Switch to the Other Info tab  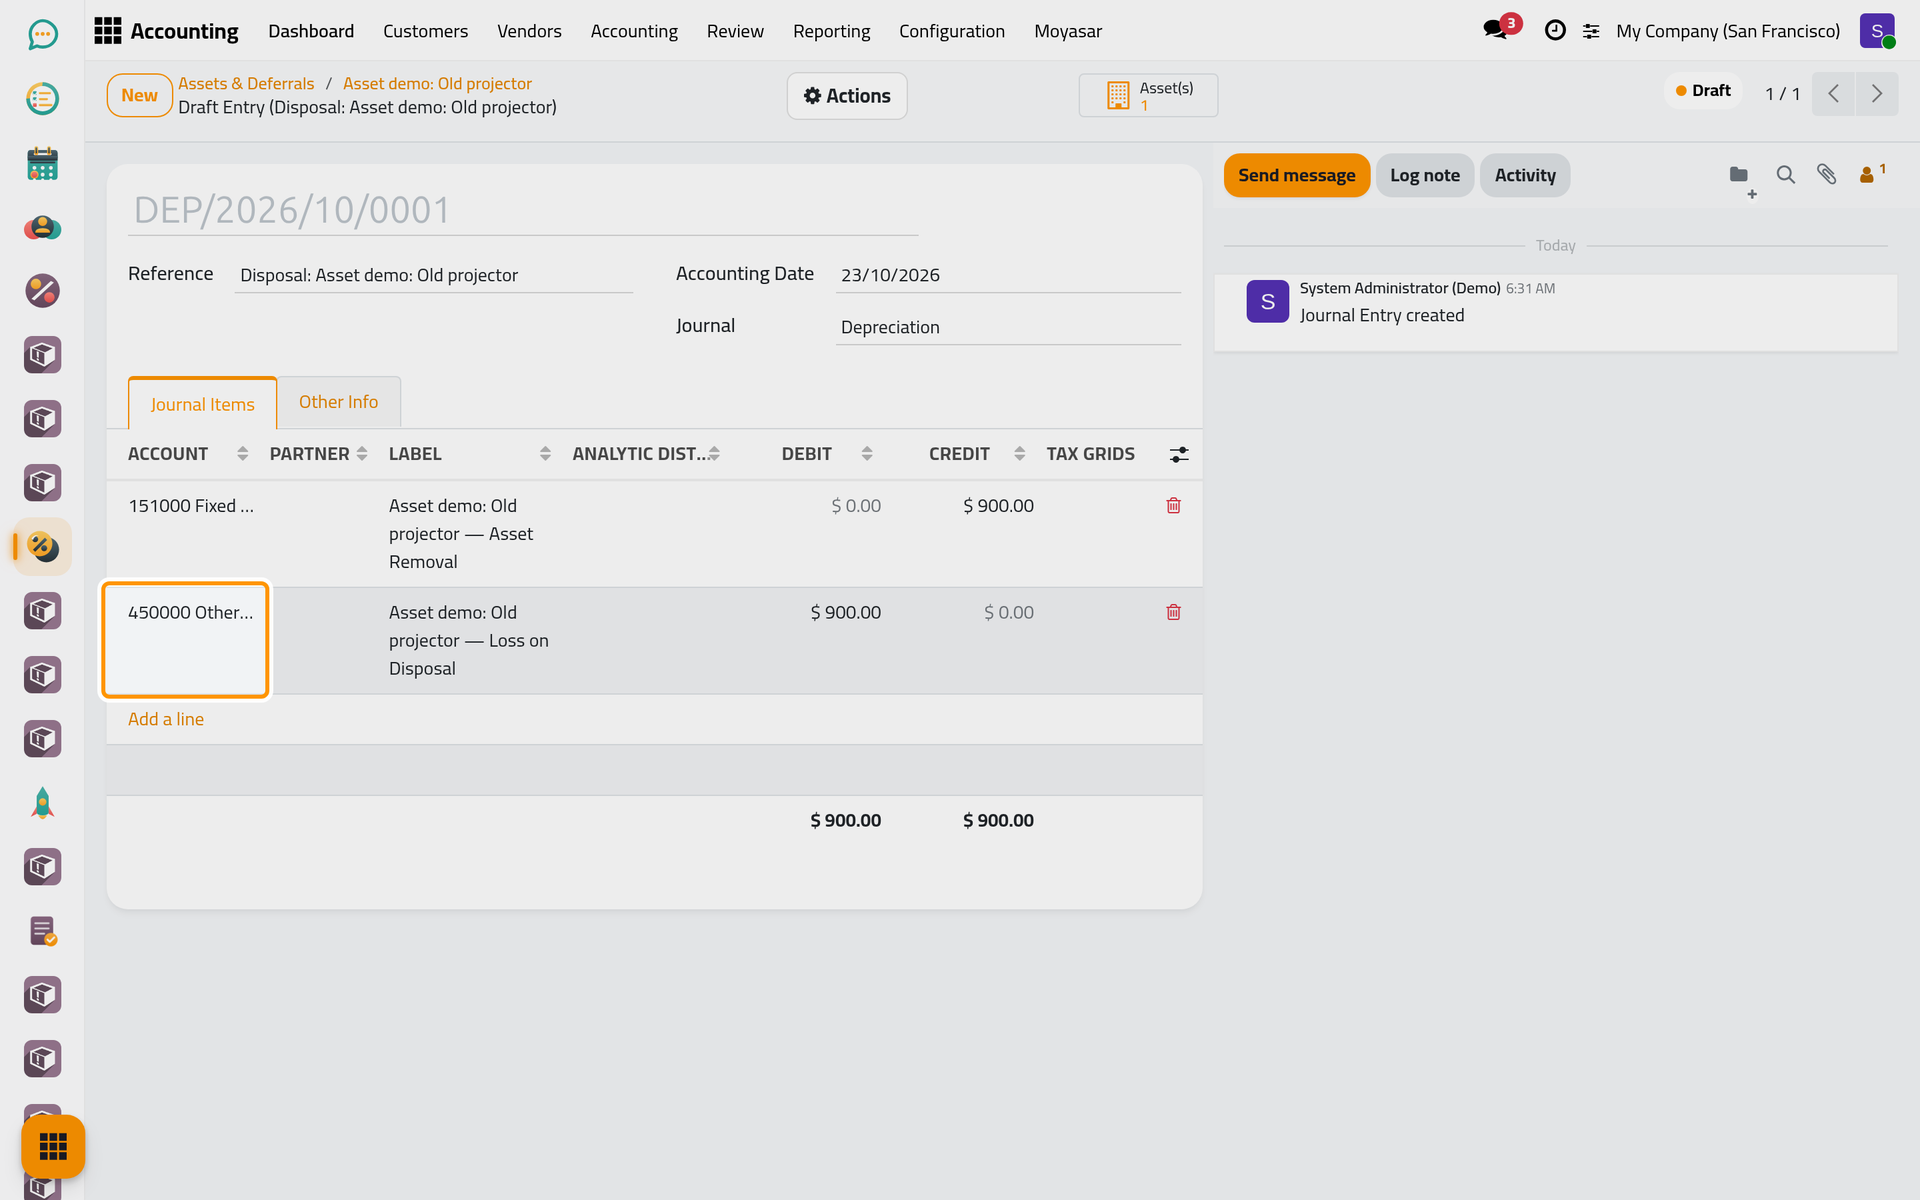click(338, 402)
